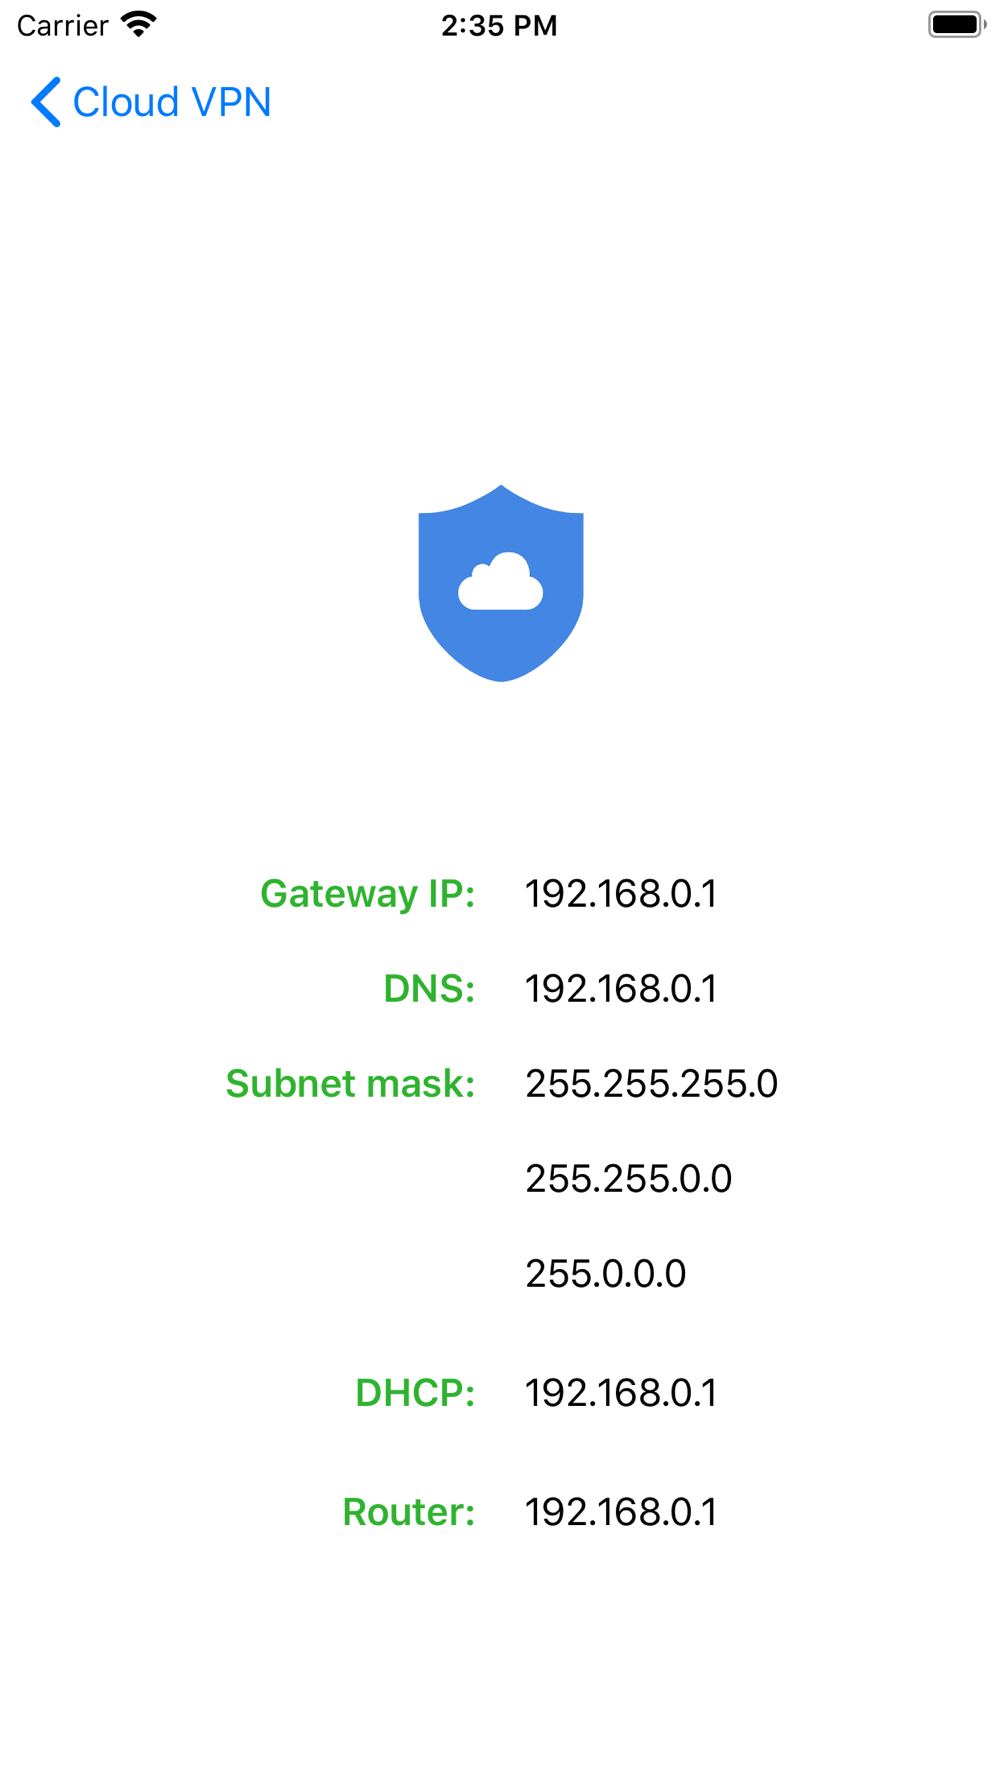This screenshot has height=1778, width=1000.
Task: Tap the DNS label
Action: click(x=429, y=988)
